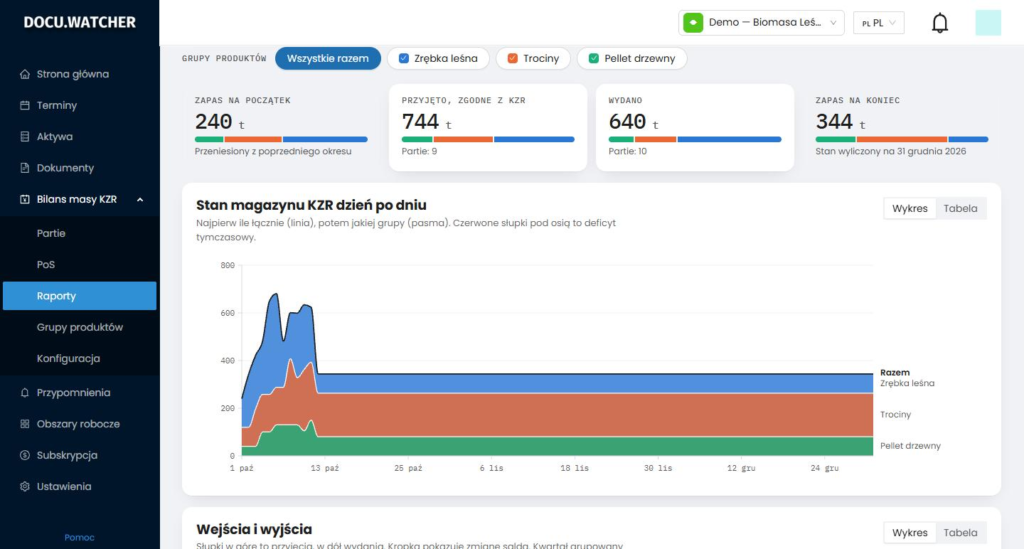Screen dimensions: 1024x549
Task: Click 'Stan wyliczony na 31 grudnia 2026' text
Action: point(891,151)
